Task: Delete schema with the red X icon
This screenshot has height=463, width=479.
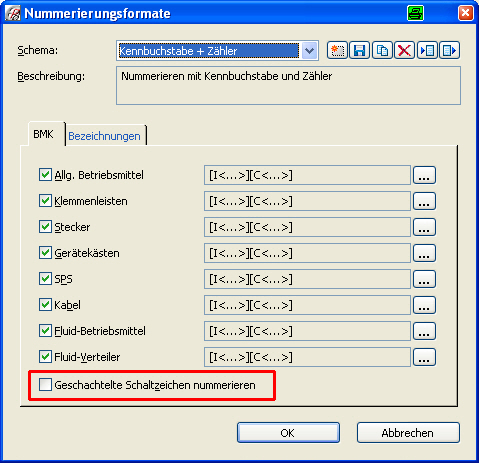Action: 404,51
